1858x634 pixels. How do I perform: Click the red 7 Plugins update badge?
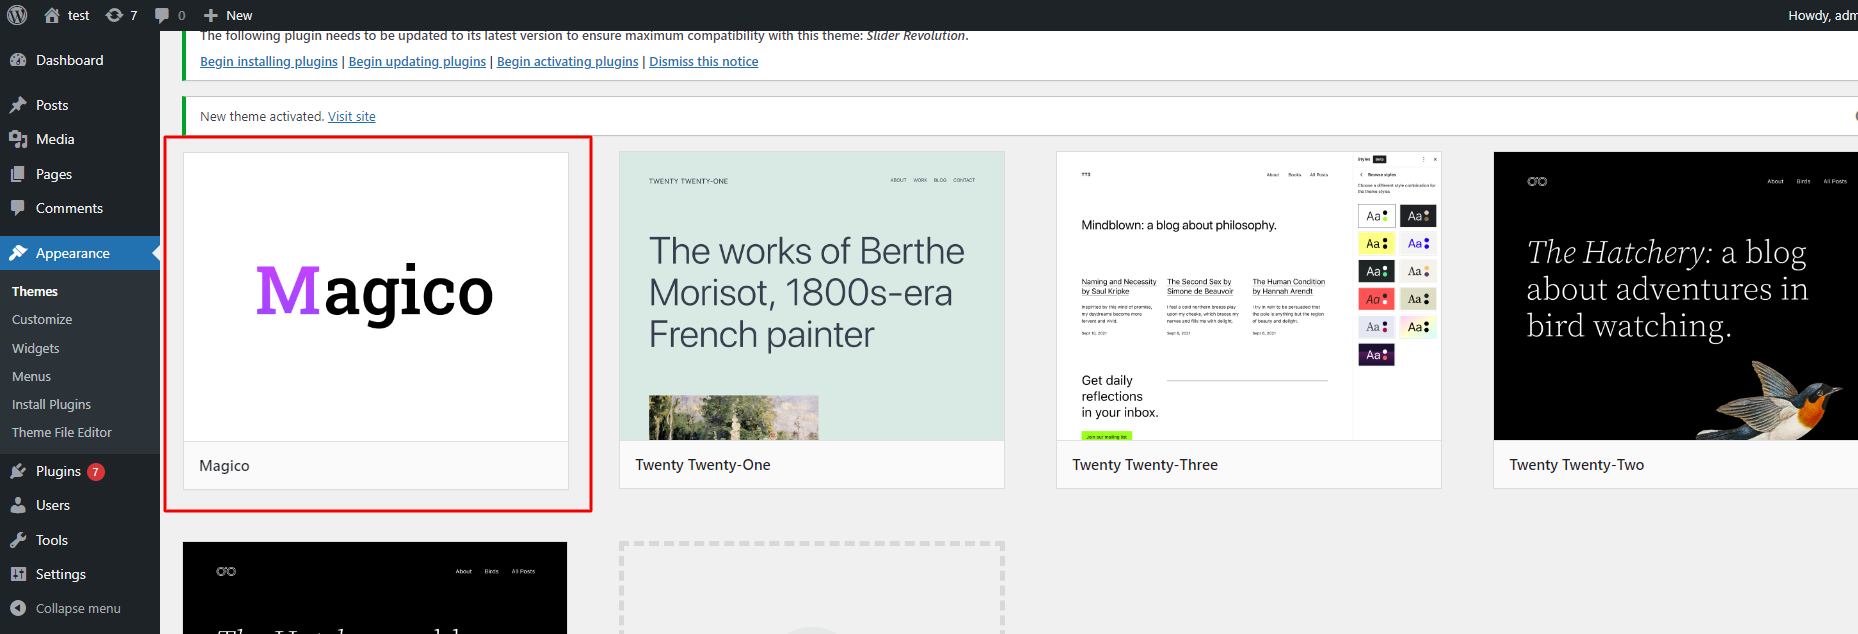pyautogui.click(x=96, y=472)
